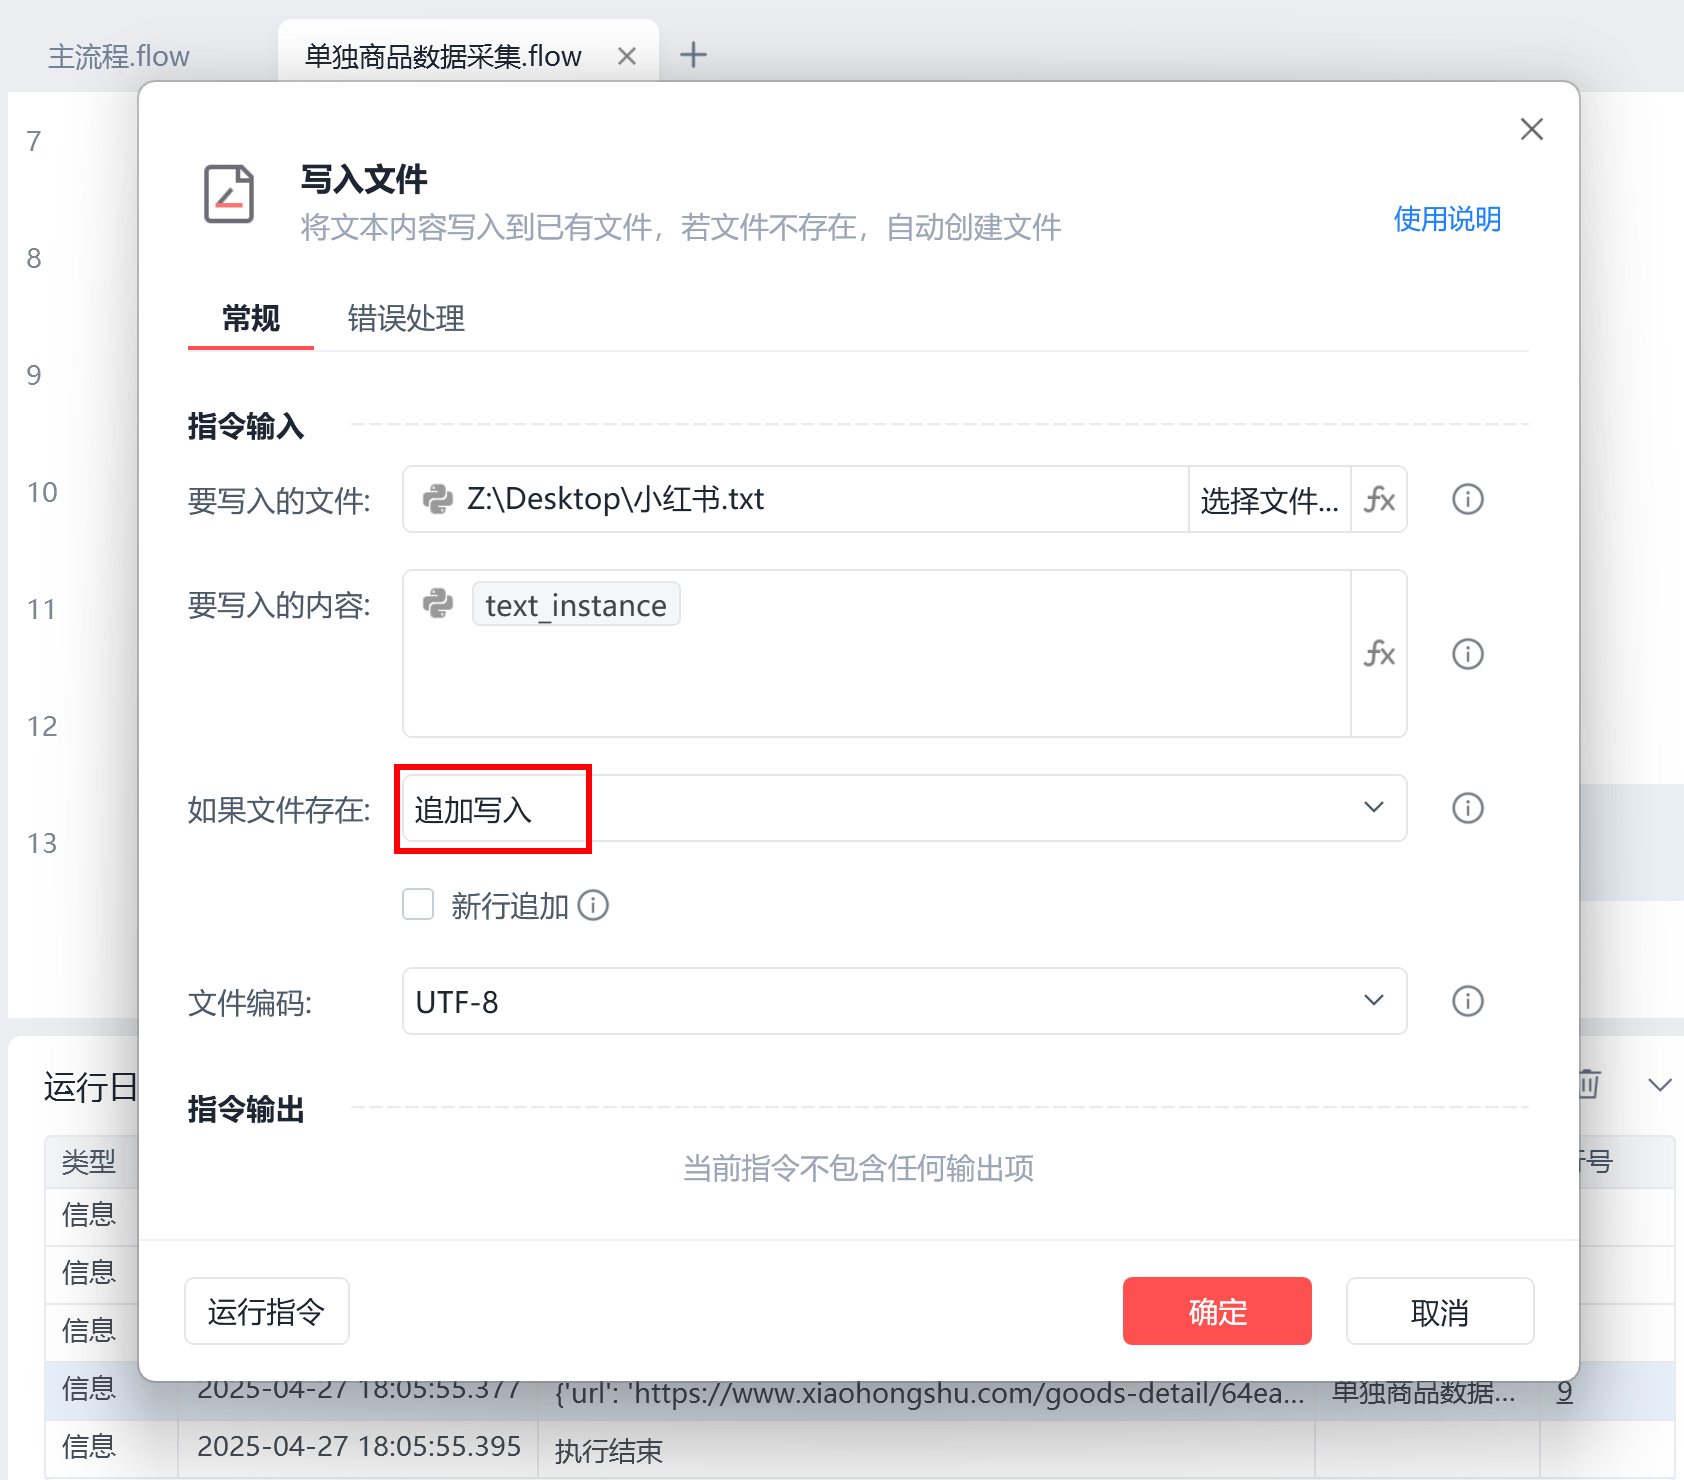Open the 使用说明 help link

(x=1447, y=219)
